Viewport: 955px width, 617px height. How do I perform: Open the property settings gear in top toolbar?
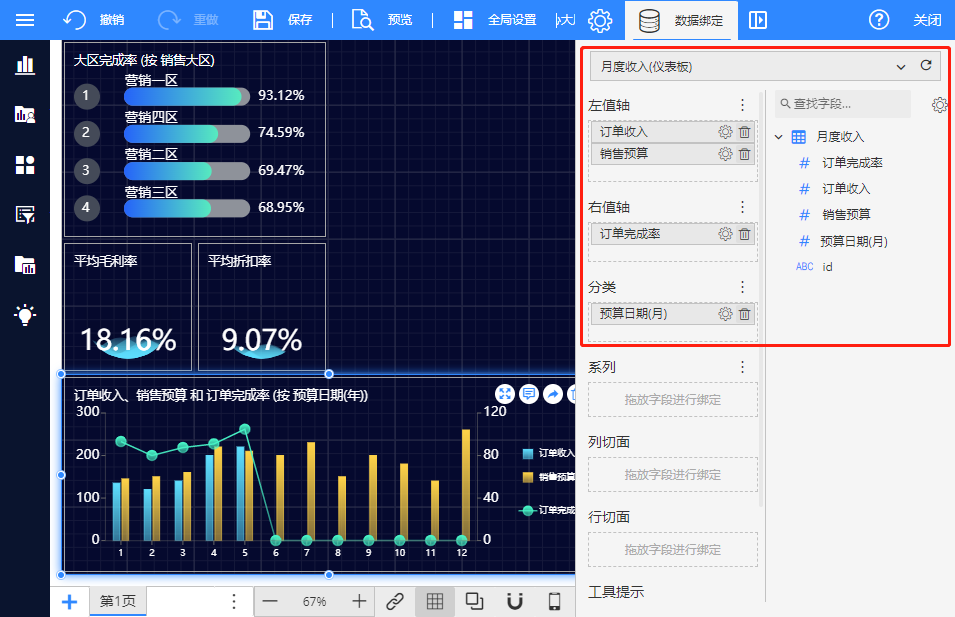[x=600, y=20]
